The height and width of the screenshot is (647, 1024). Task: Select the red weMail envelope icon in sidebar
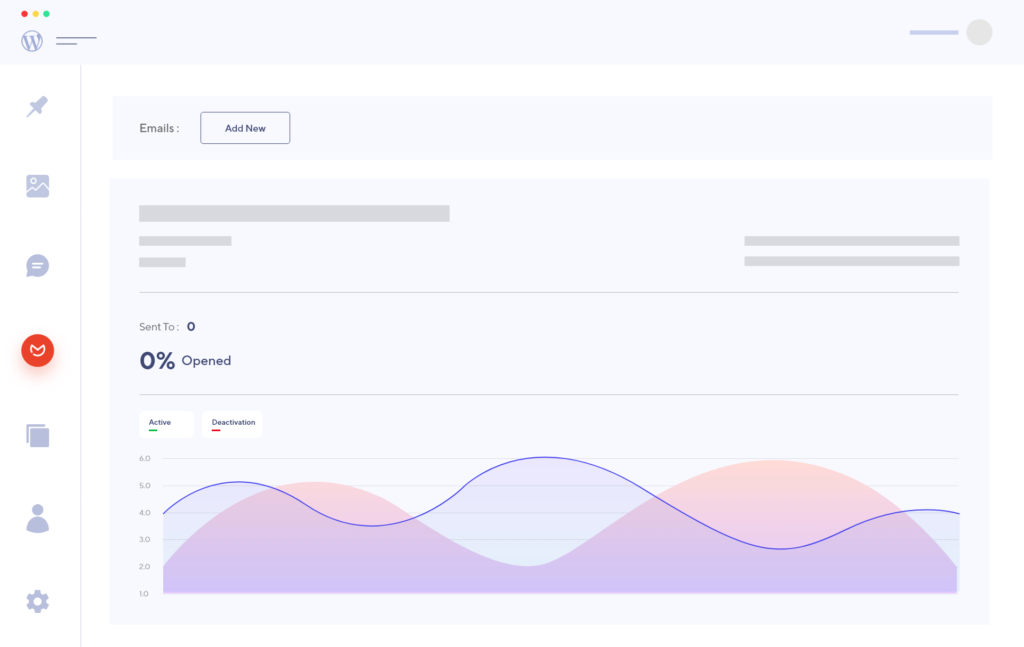pyautogui.click(x=37, y=351)
